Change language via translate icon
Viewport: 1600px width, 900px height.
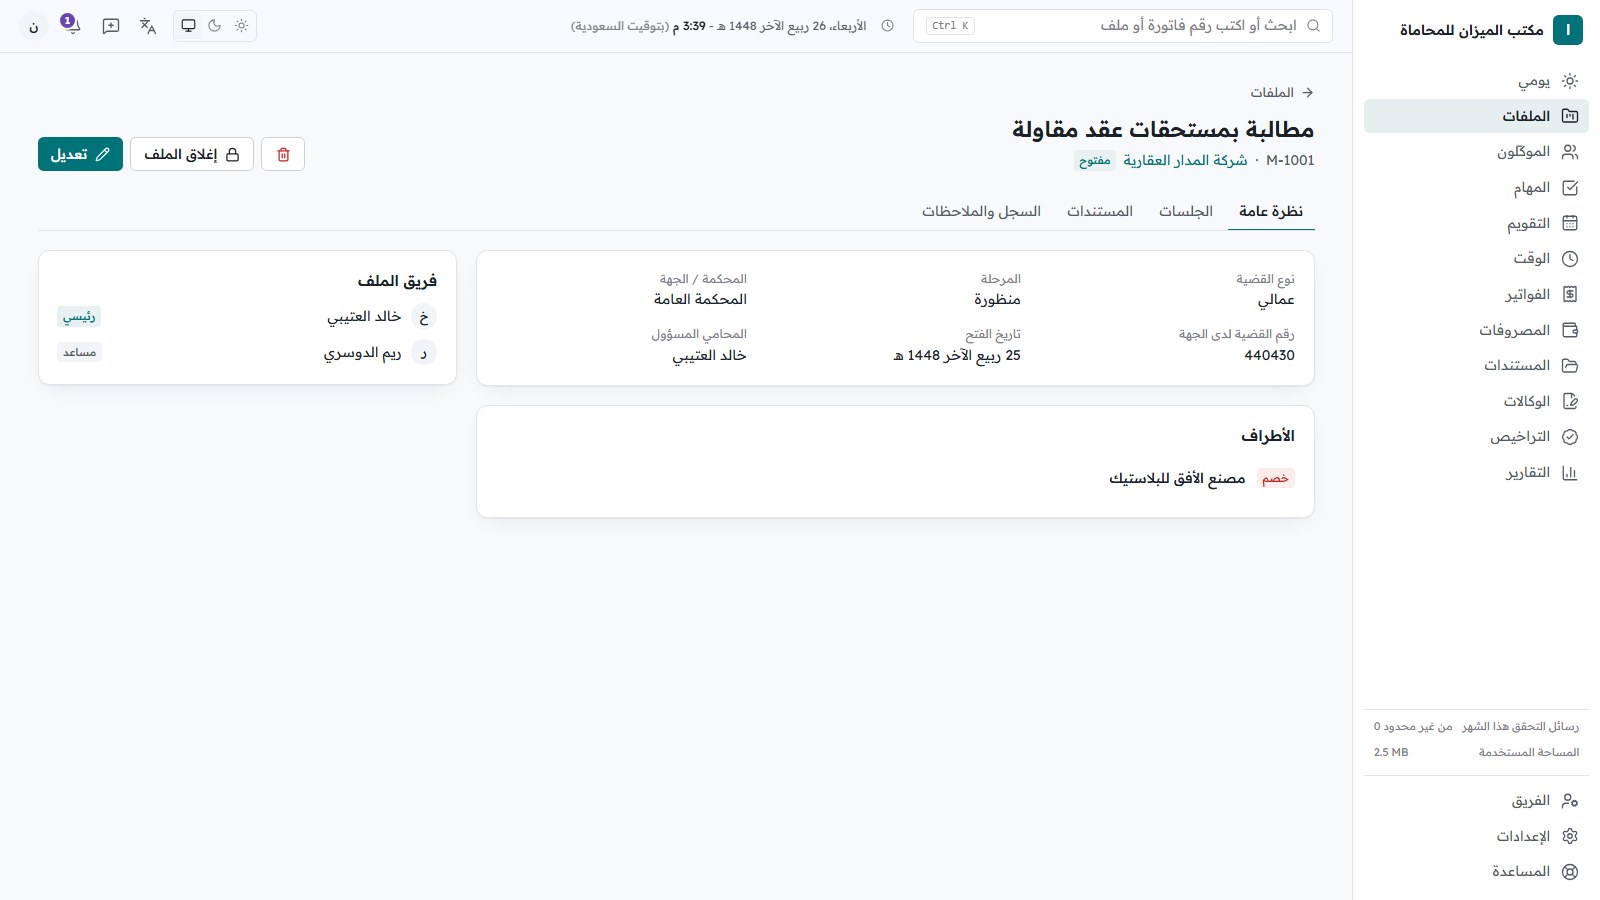[x=148, y=26]
